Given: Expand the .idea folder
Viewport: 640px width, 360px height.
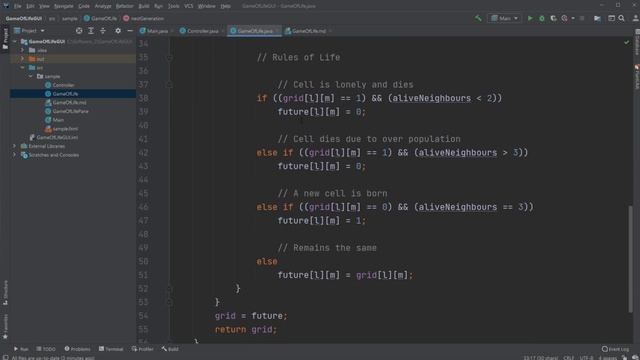Looking at the screenshot, I should tap(23, 50).
